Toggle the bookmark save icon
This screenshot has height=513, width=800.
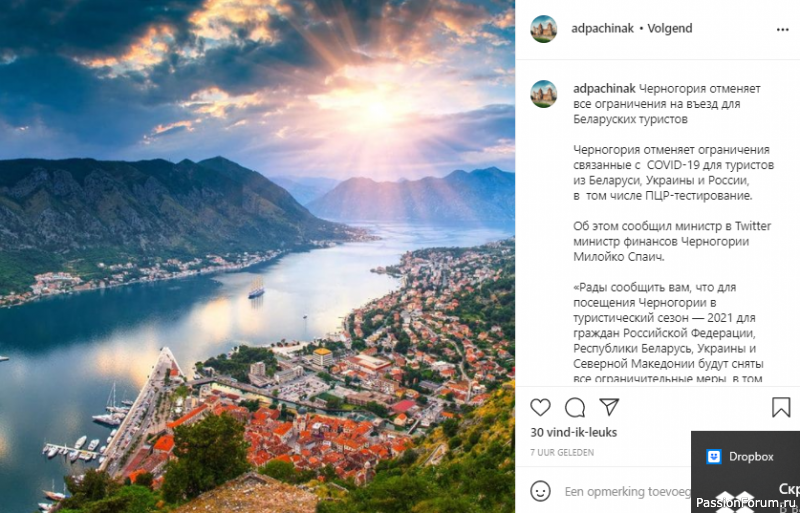(x=781, y=407)
